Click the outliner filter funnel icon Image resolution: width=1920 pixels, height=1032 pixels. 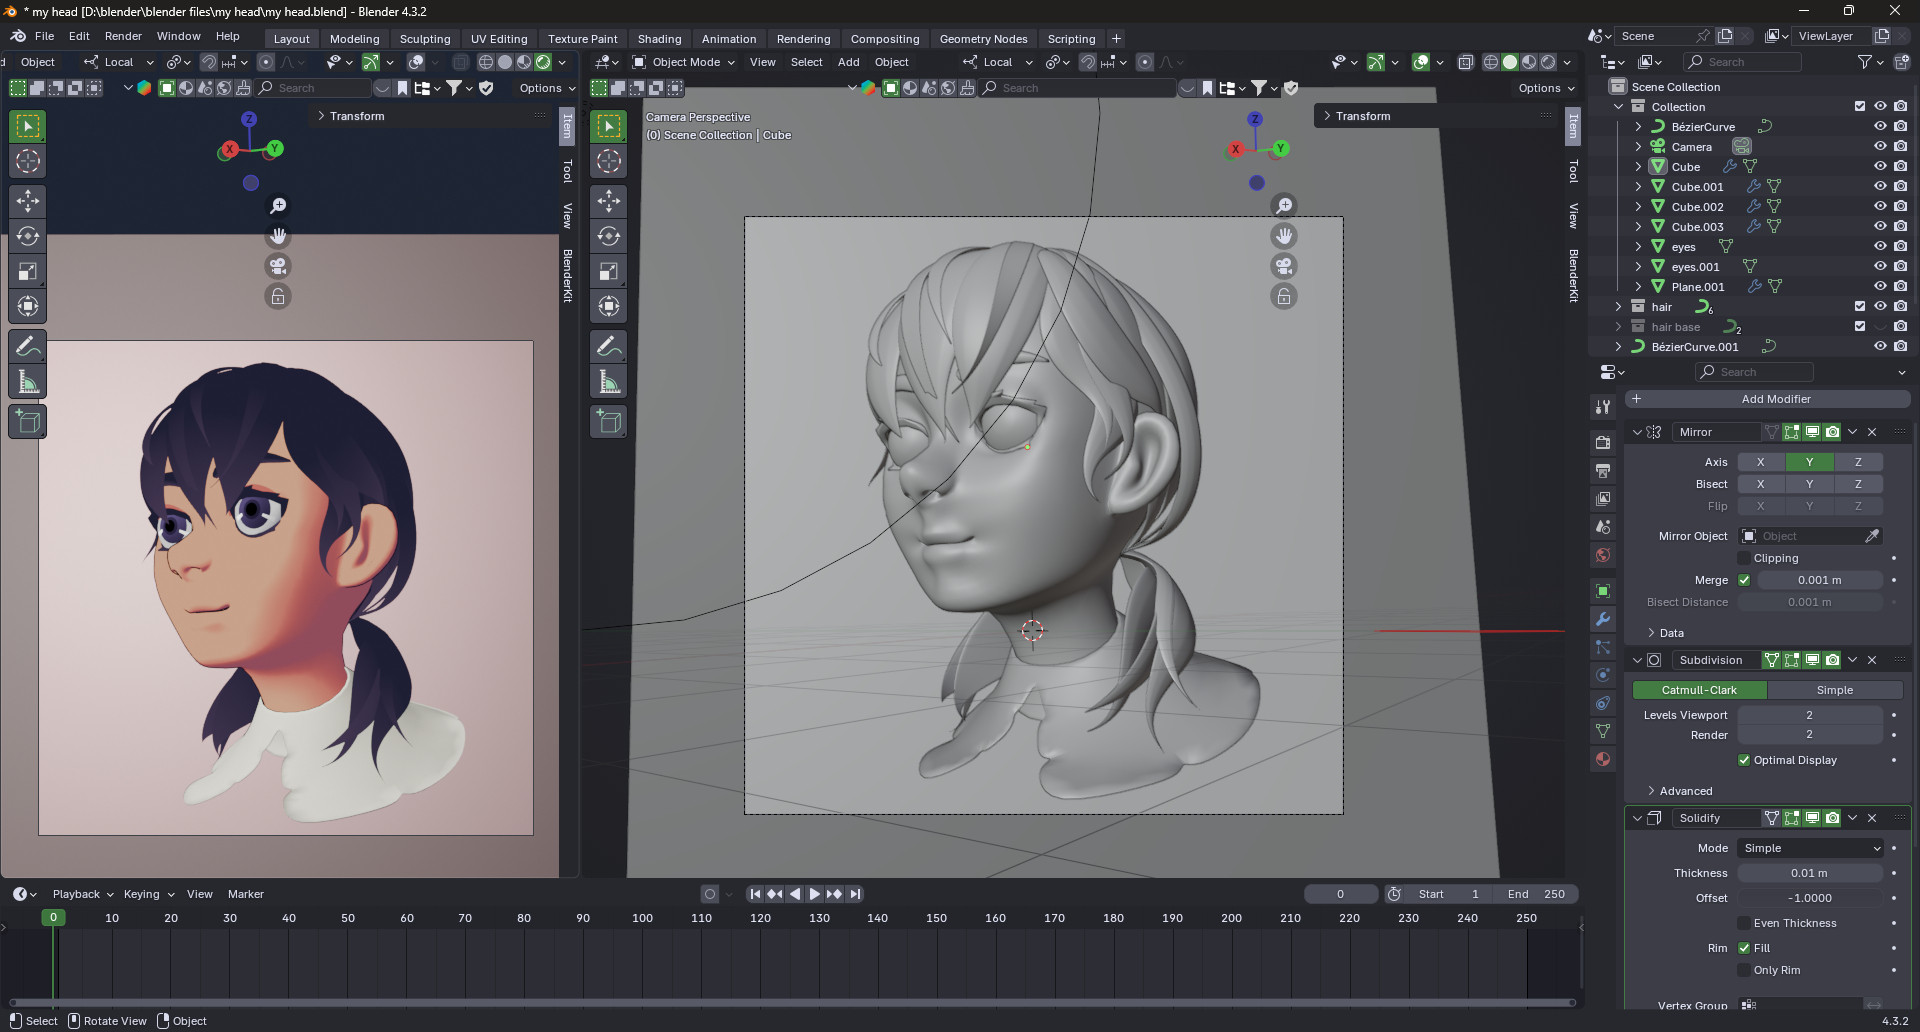[1865, 62]
